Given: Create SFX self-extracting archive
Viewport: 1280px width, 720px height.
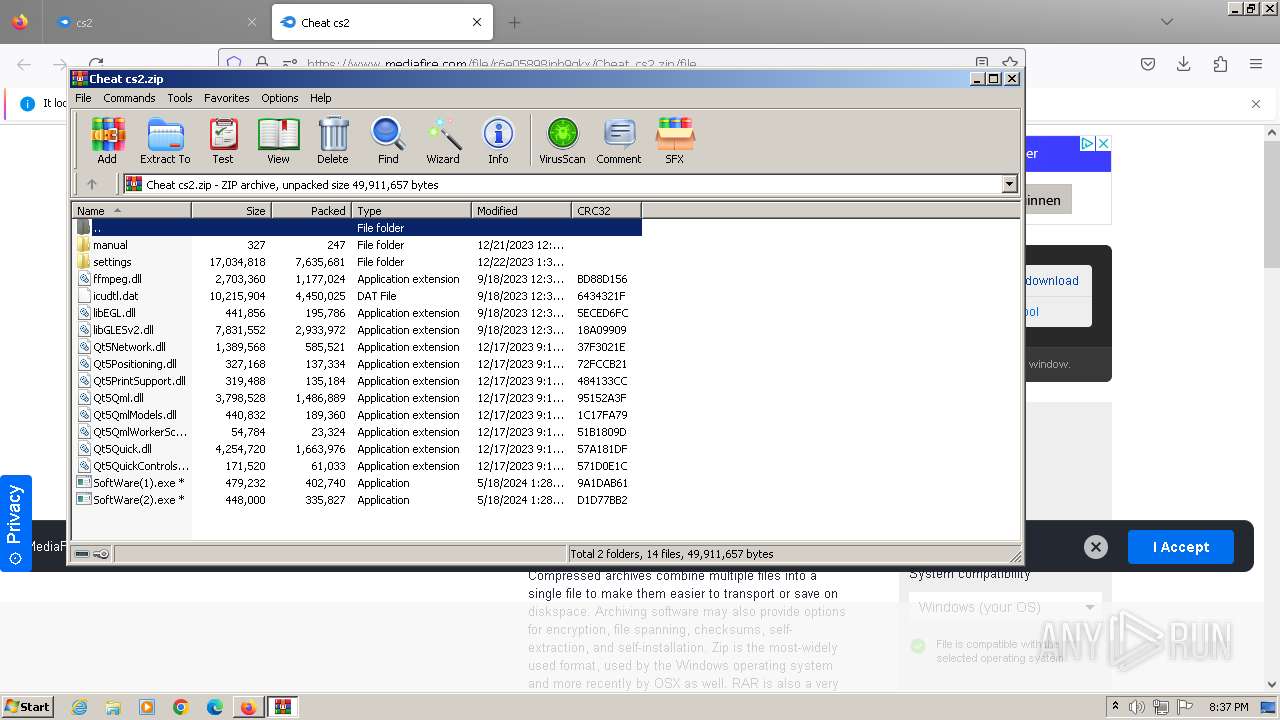Looking at the screenshot, I should point(675,141).
